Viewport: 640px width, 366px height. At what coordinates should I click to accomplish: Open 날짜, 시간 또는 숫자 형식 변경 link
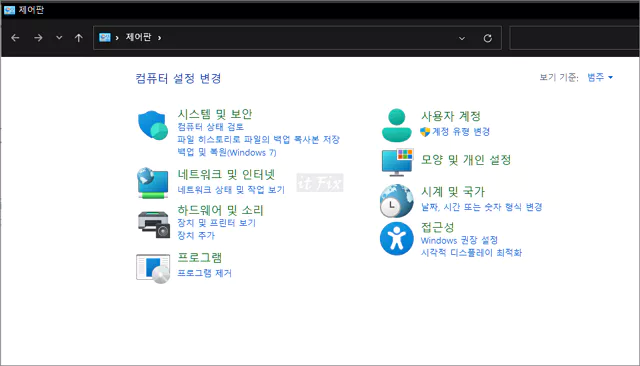coord(482,207)
